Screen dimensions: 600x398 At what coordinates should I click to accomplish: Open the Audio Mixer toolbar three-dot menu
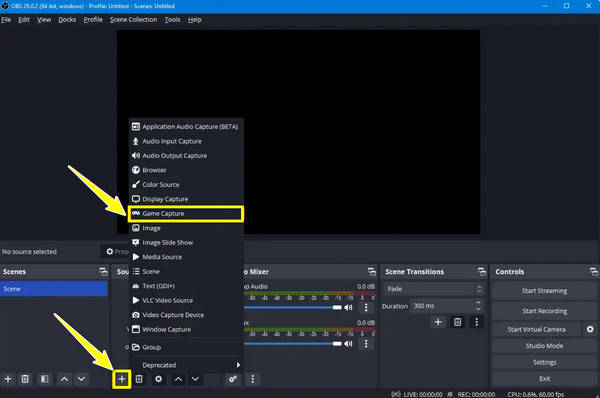click(253, 379)
